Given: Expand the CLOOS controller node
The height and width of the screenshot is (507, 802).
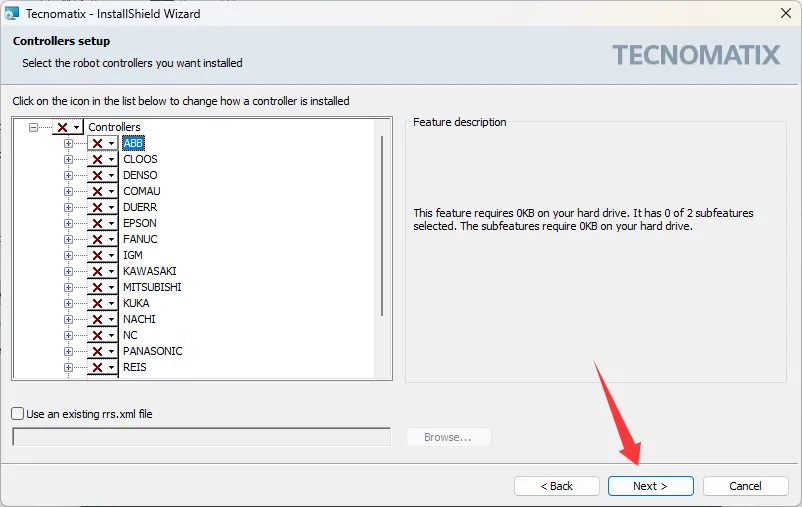Looking at the screenshot, I should coord(69,159).
